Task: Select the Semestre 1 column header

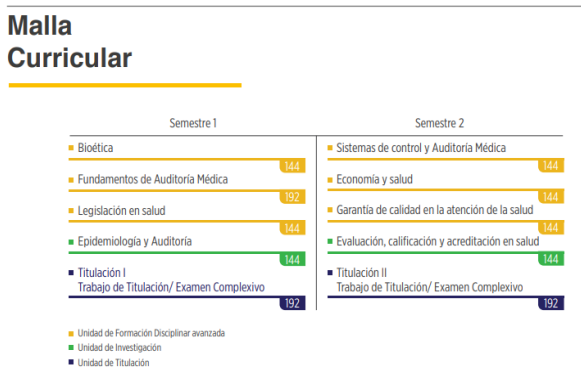Action: pyautogui.click(x=193, y=123)
